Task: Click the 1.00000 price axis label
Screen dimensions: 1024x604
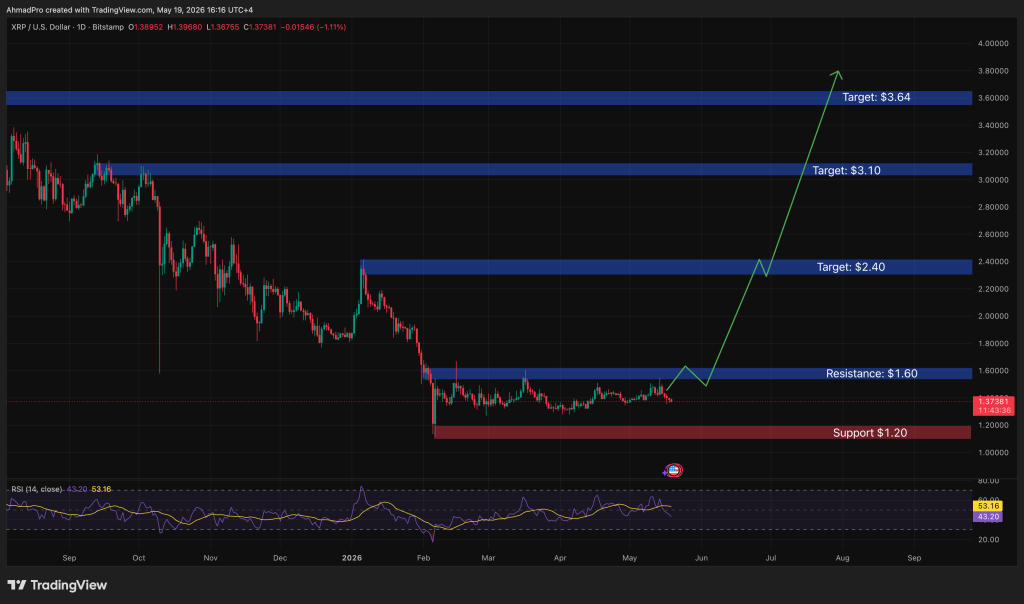Action: click(993, 453)
